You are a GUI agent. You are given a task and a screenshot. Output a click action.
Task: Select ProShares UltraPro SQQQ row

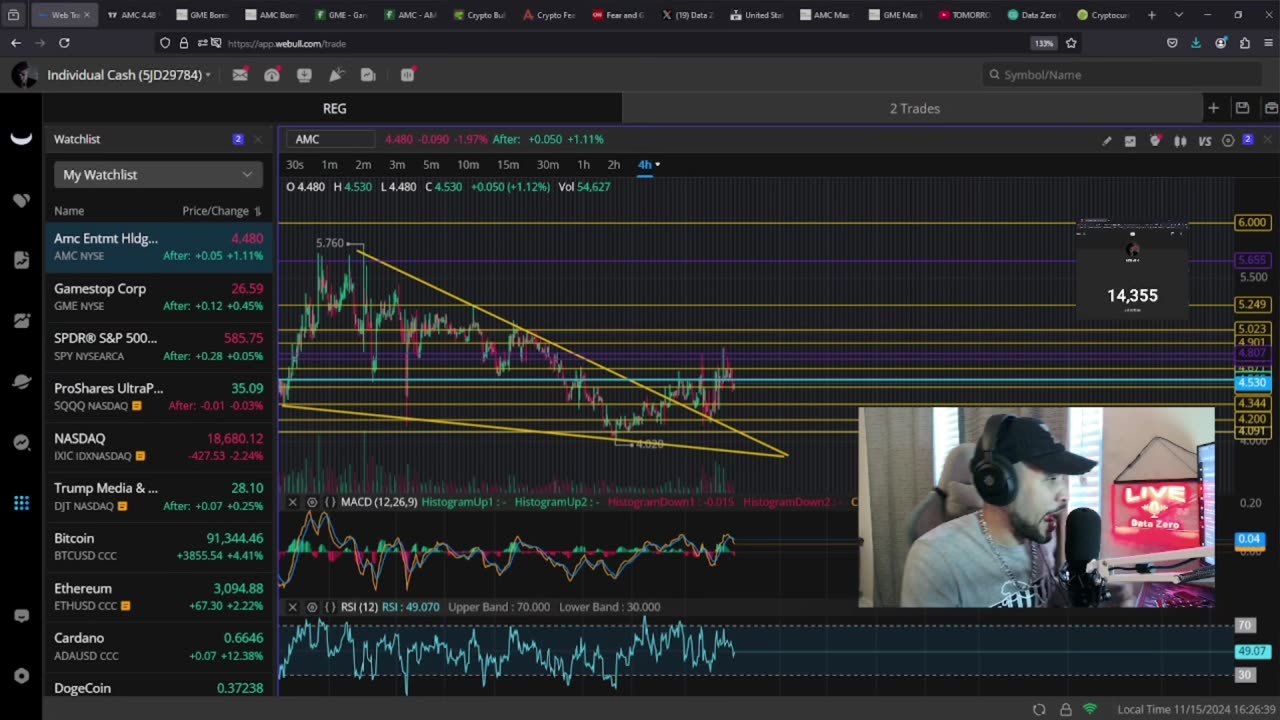(x=158, y=397)
